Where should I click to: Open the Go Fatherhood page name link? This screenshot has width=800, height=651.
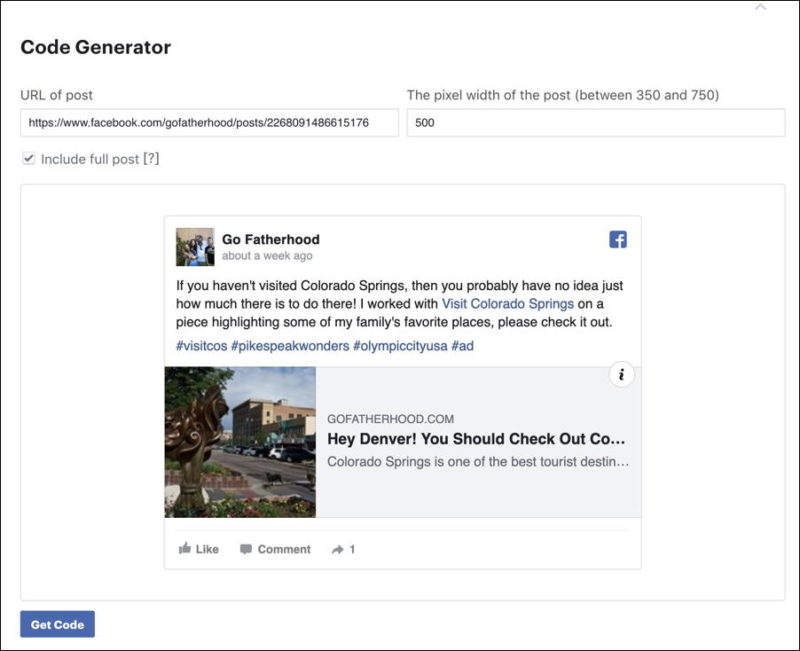(x=270, y=240)
